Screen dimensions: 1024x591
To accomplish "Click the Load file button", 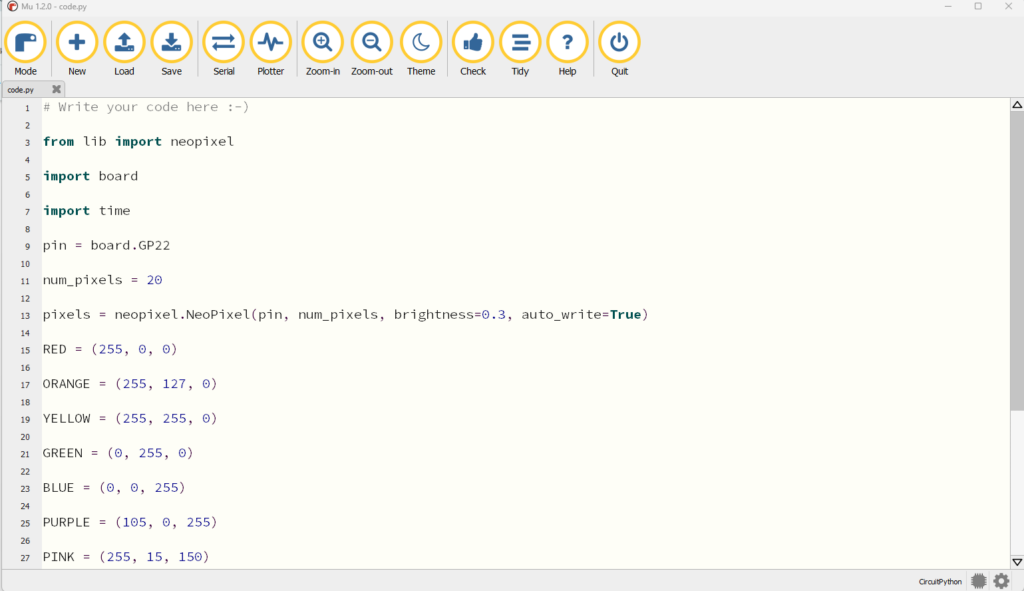I will 124,43.
